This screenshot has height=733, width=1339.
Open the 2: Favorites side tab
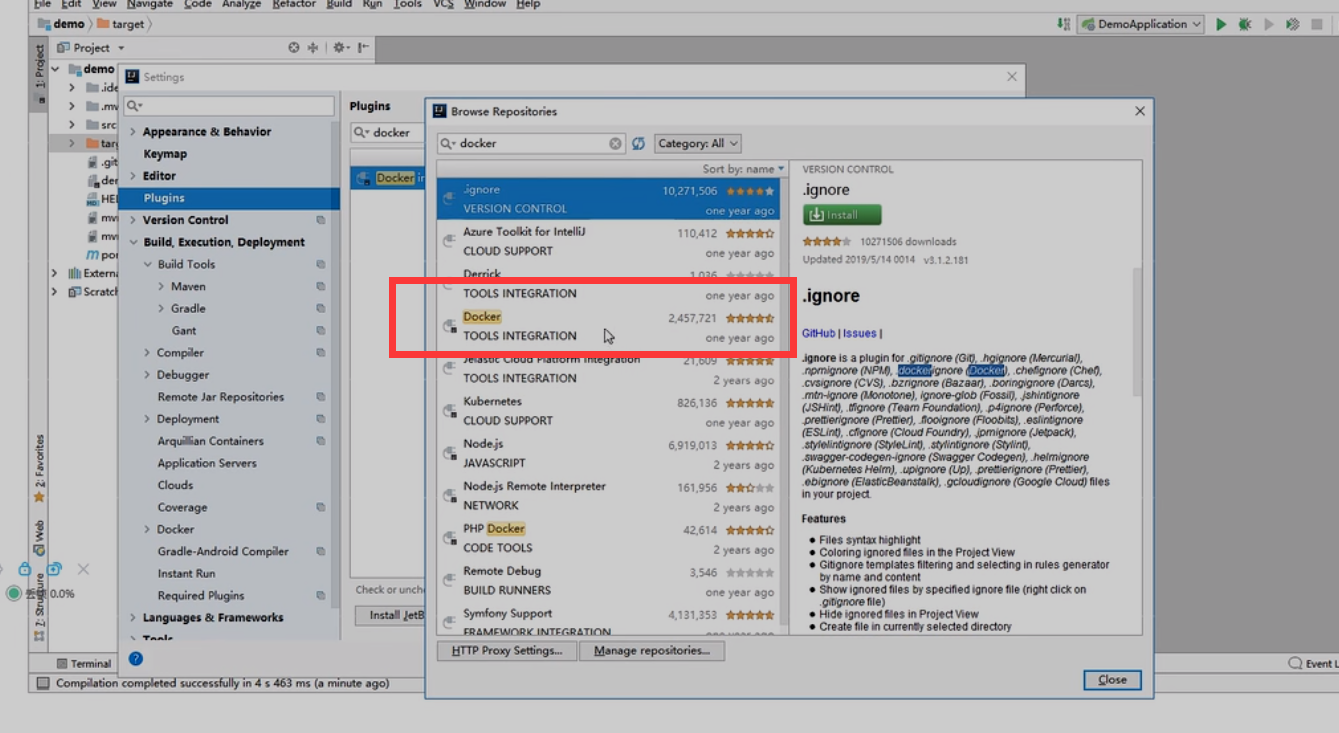pos(40,468)
